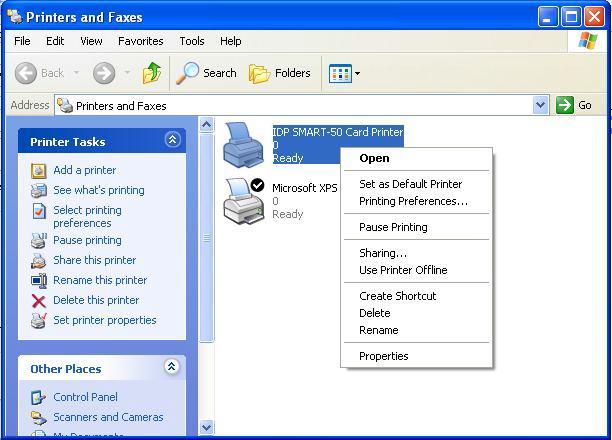Screen dimensions: 612x440
Task: Open the Views icon menu
Action: point(340,73)
